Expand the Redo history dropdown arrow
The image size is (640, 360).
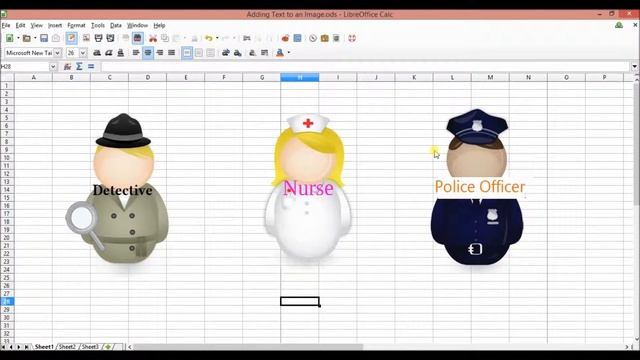[x=234, y=38]
